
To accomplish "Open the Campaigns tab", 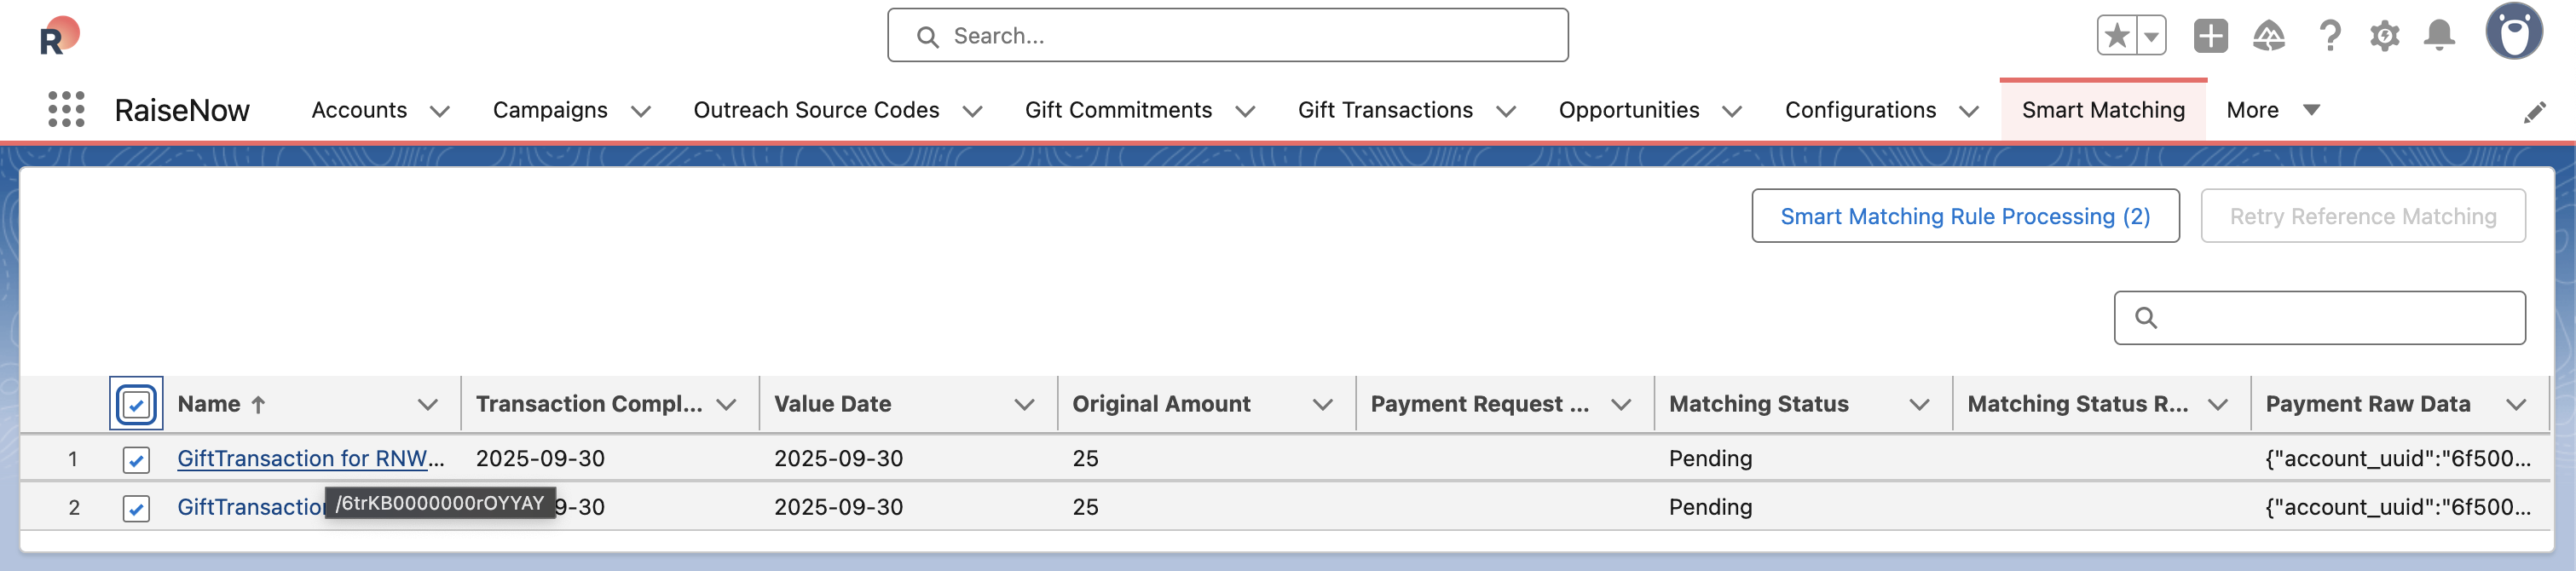I will [550, 110].
